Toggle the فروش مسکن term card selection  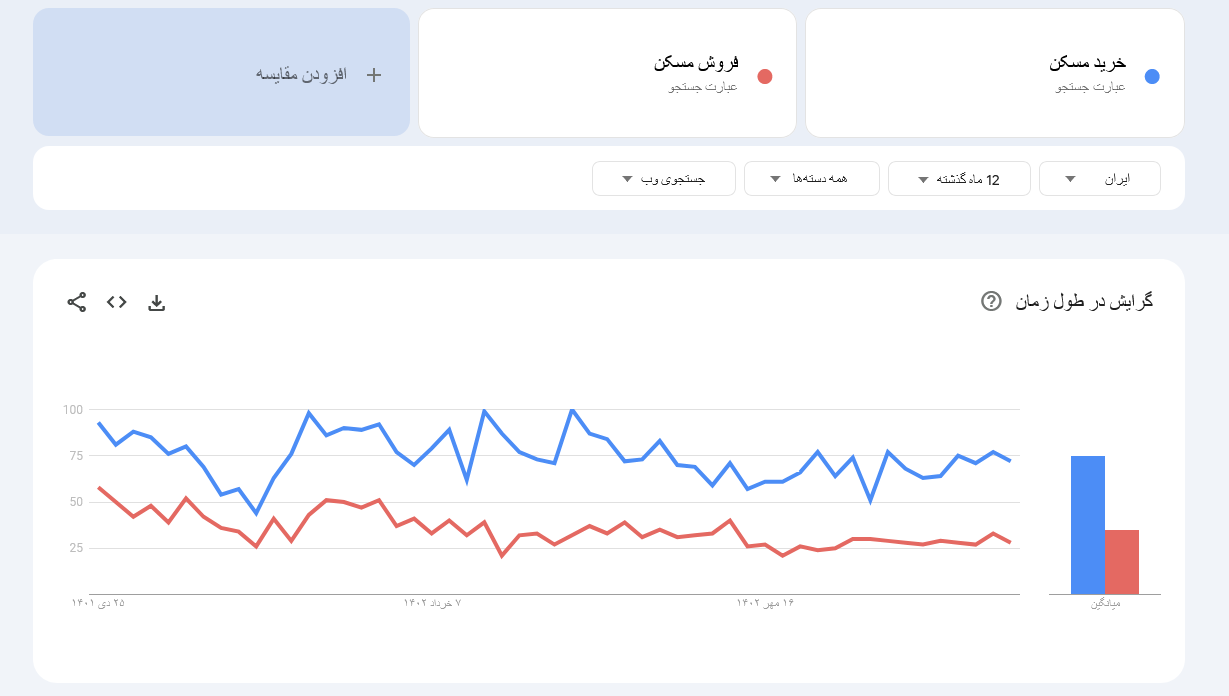pyautogui.click(x=606, y=72)
